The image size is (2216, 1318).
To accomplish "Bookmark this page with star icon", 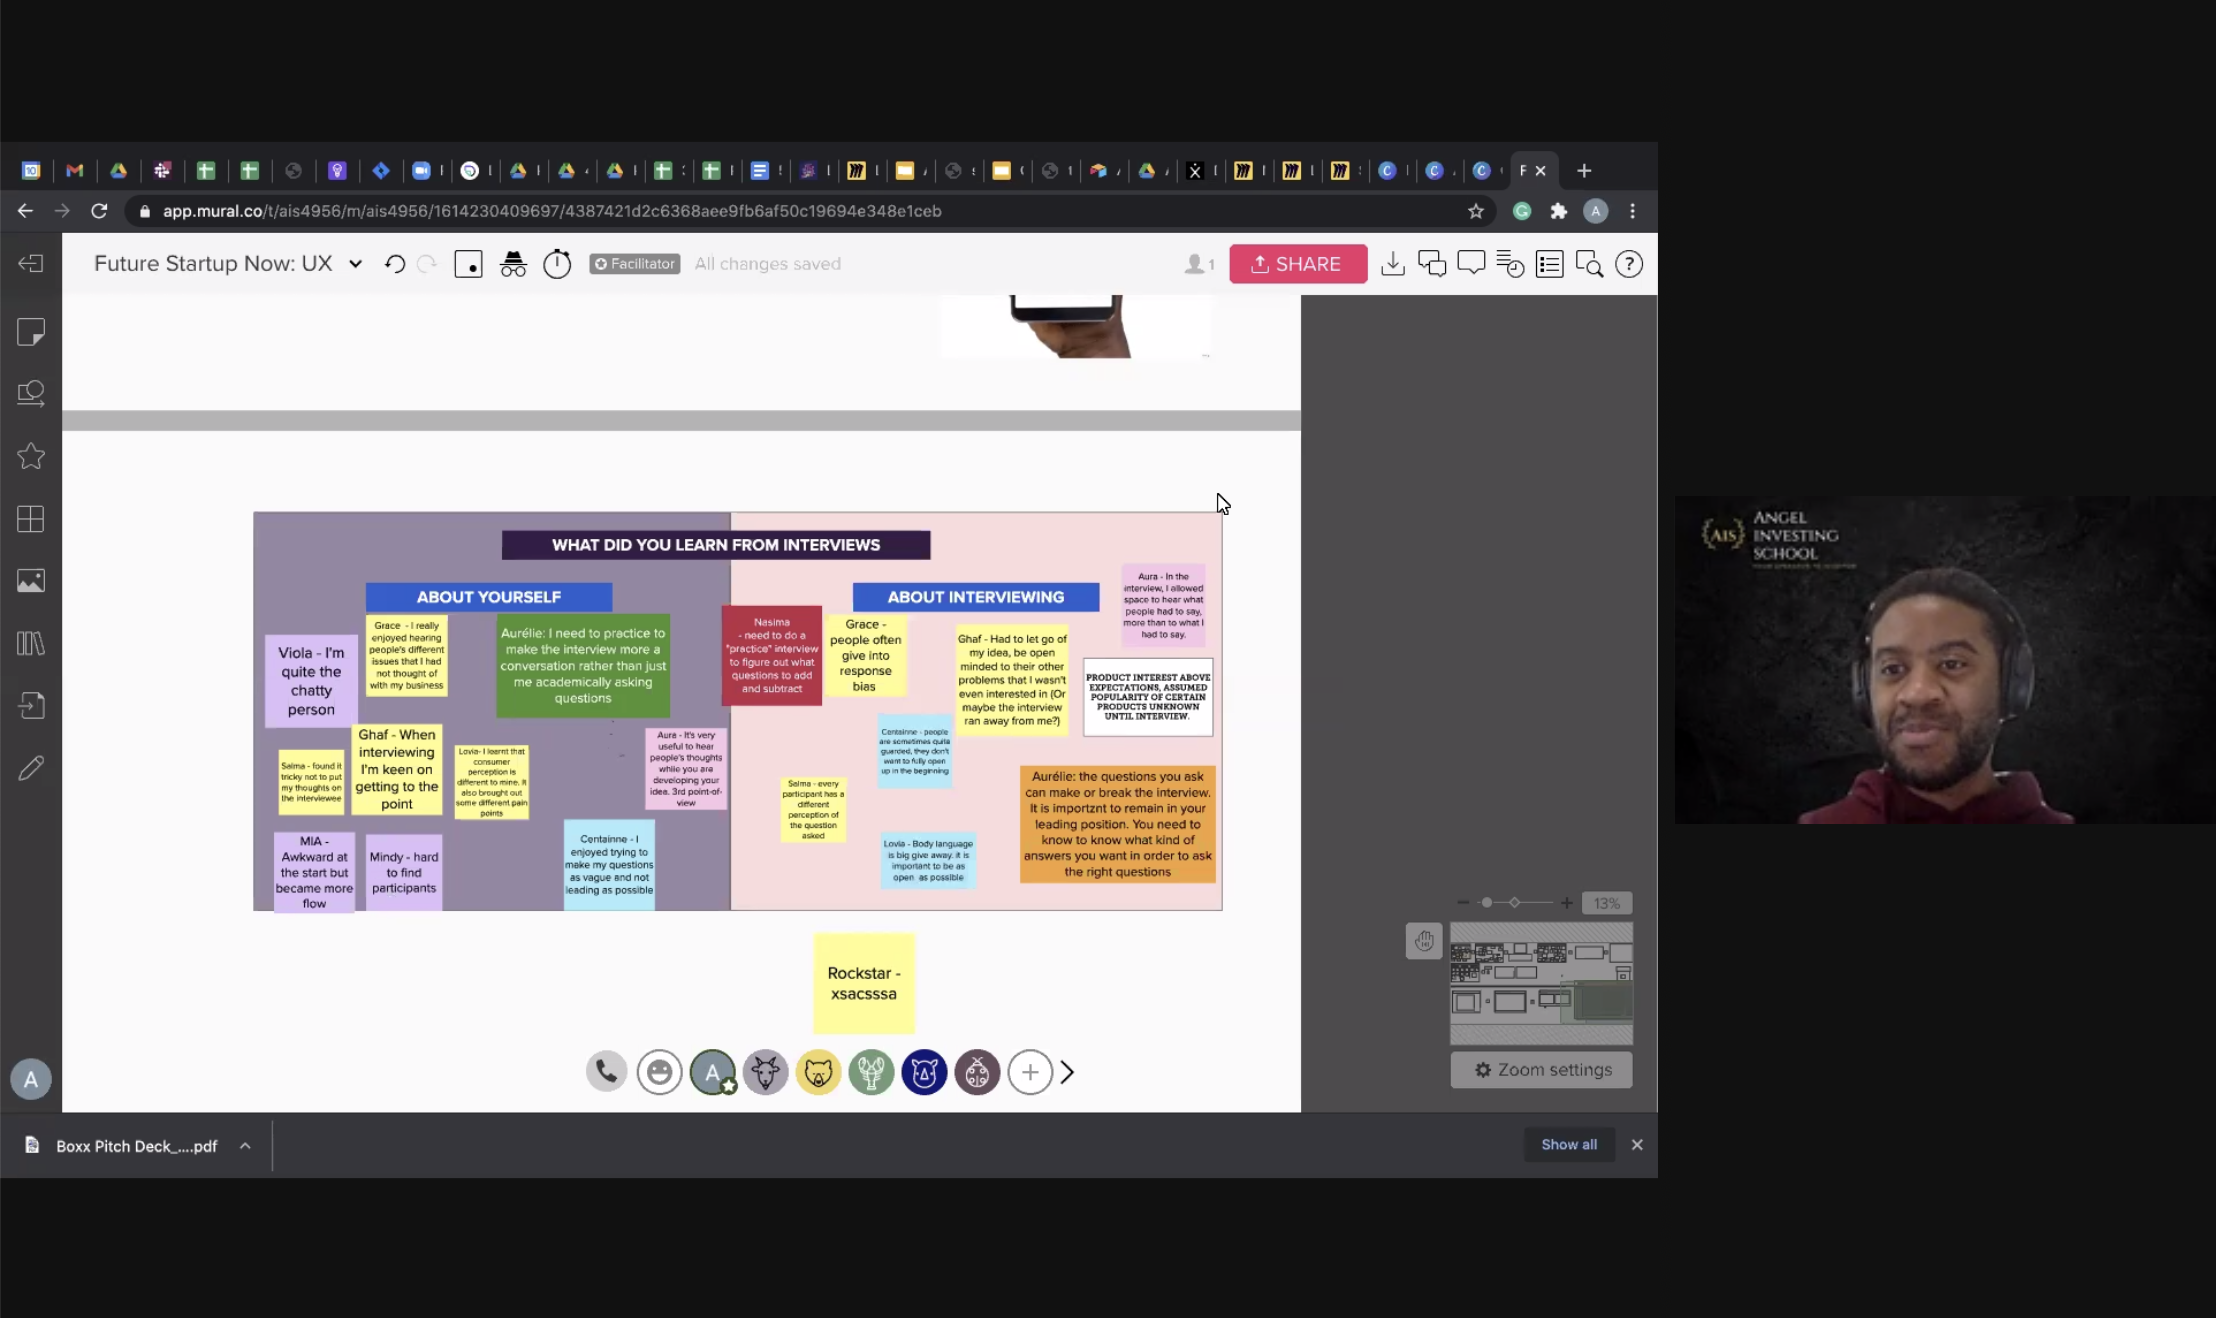I will tap(1475, 211).
